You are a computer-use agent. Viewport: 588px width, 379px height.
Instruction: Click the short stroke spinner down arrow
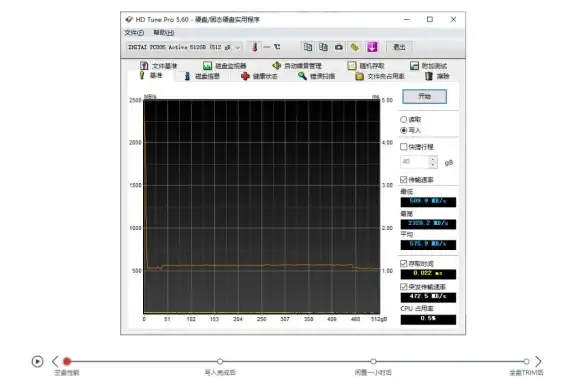pos(433,165)
